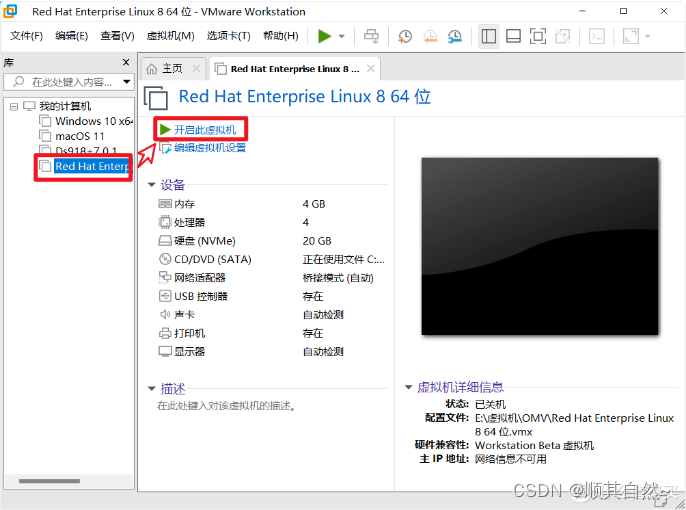Screen dimensions: 686x510
Task: Click the revert to snapshot icon
Action: point(430,36)
